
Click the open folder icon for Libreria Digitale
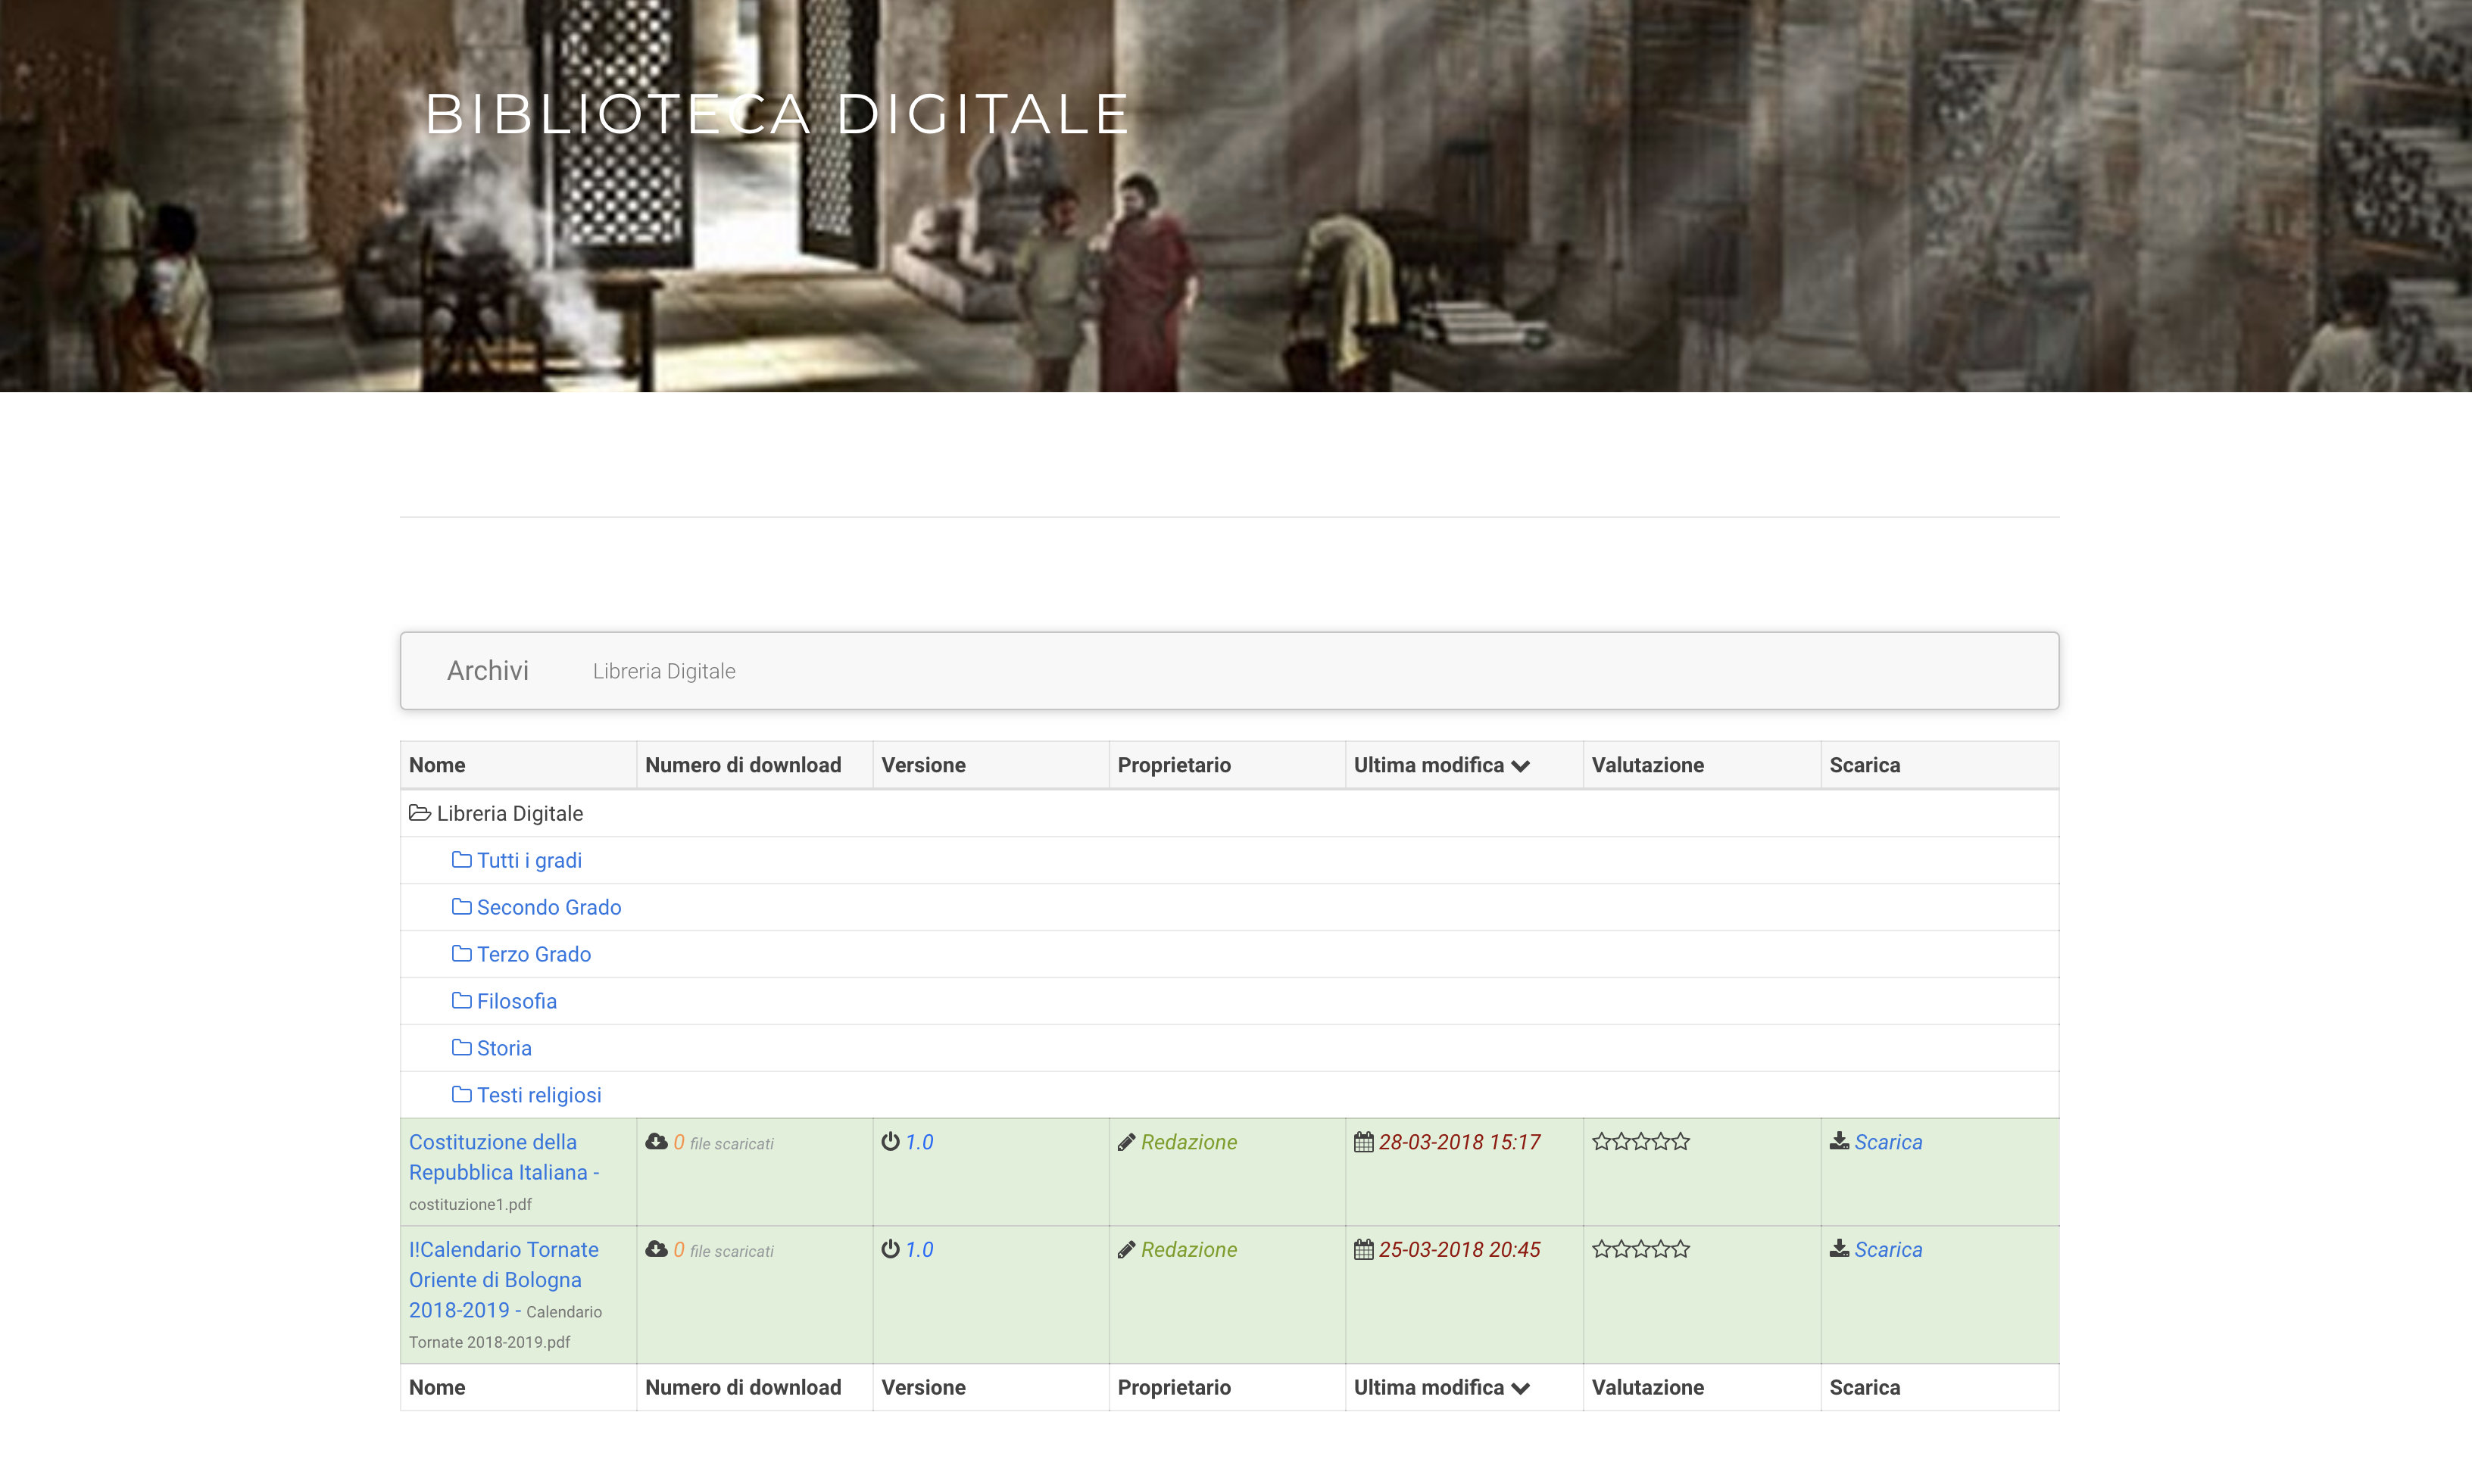(x=420, y=813)
